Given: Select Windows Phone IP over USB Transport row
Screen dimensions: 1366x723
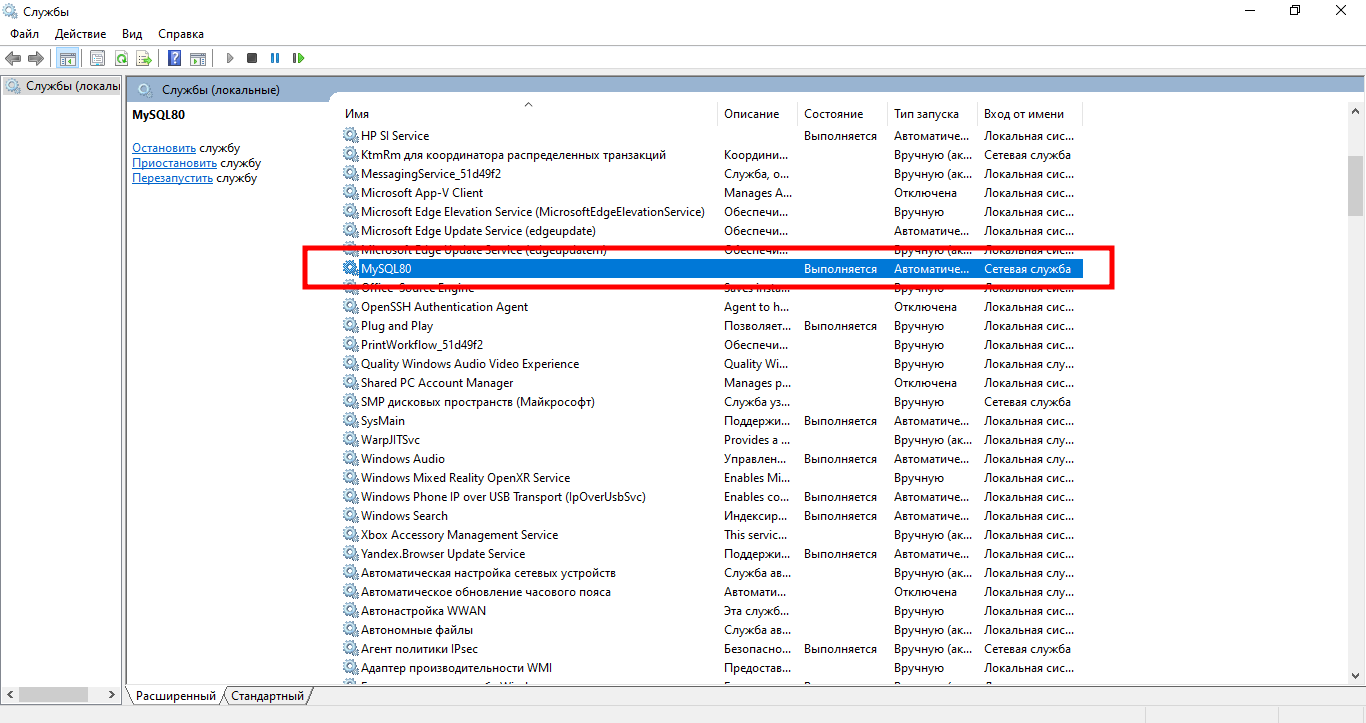Looking at the screenshot, I should [711, 497].
